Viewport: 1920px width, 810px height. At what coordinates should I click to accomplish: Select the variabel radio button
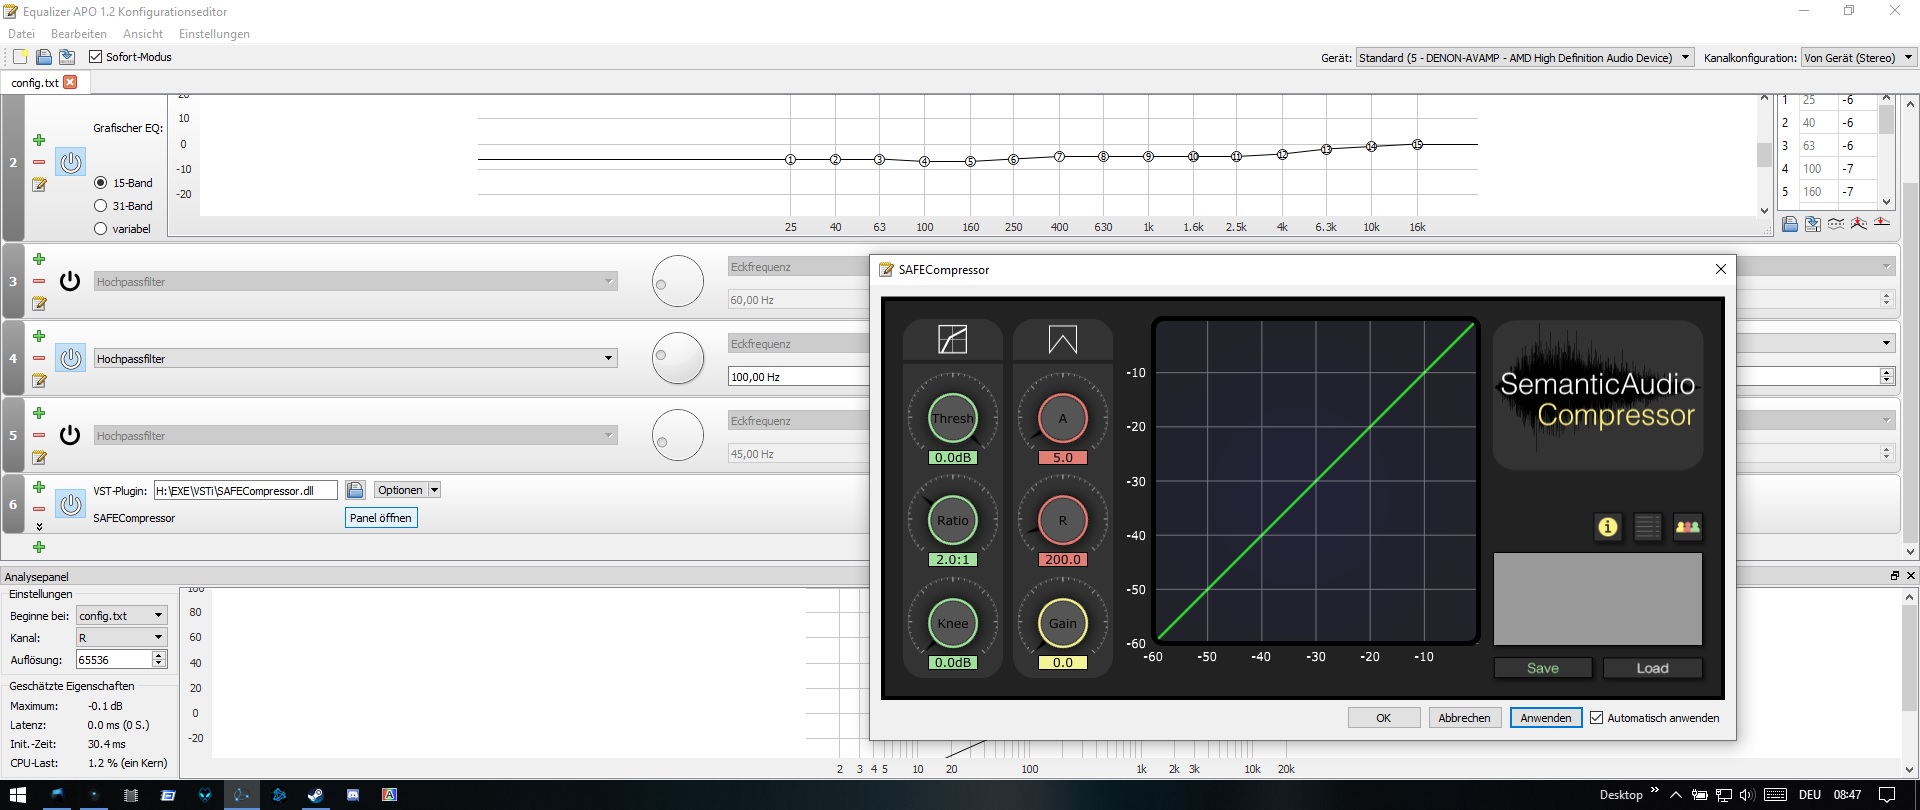(x=100, y=229)
